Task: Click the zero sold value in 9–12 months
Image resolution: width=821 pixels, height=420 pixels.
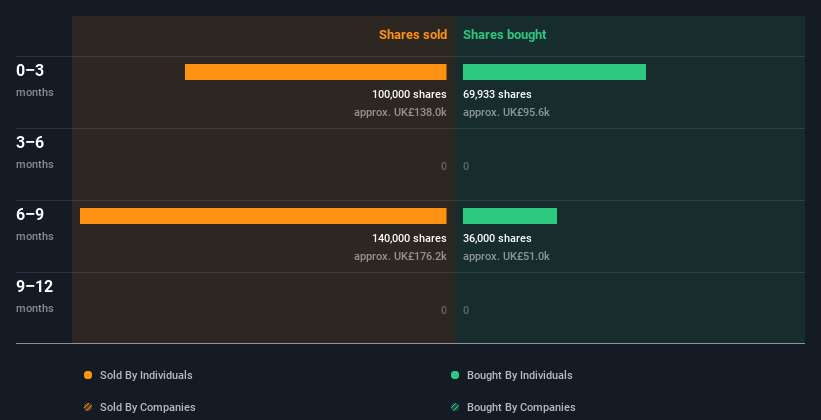Action: 444,311
